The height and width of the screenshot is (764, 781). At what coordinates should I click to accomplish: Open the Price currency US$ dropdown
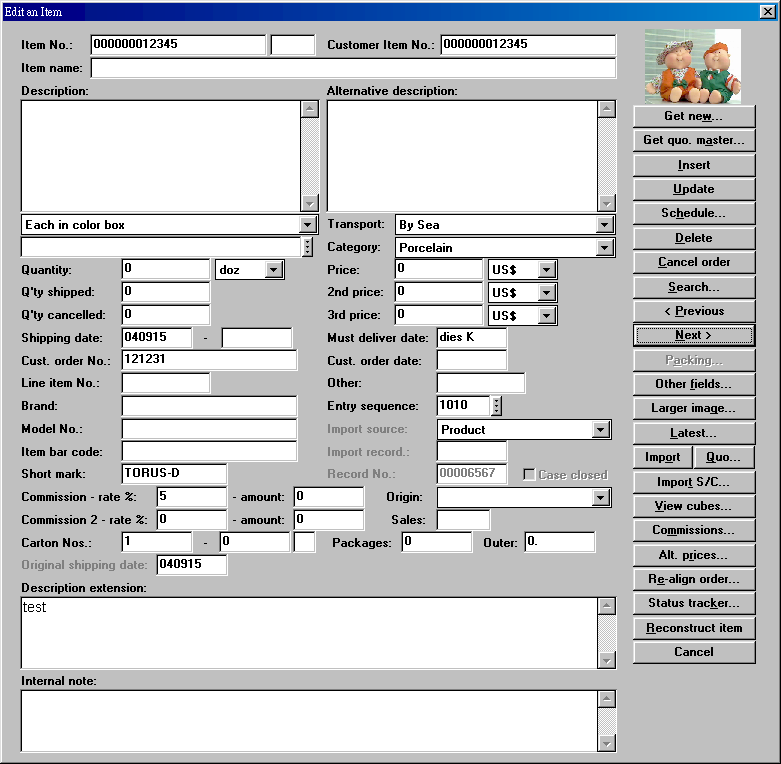pyautogui.click(x=546, y=270)
